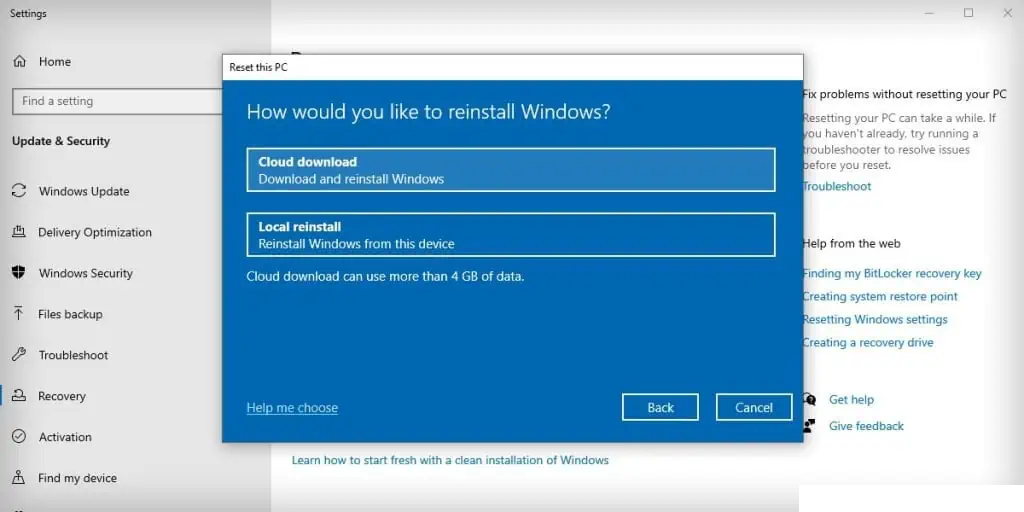Click the Recovery icon in sidebar
This screenshot has height=512, width=1024.
19,396
